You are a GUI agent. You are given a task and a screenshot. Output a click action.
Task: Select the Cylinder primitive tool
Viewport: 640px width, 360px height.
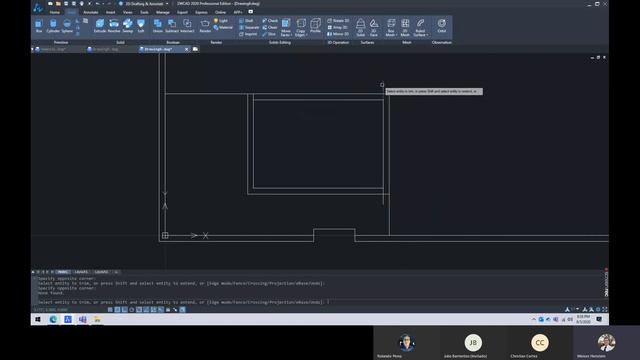[53, 26]
